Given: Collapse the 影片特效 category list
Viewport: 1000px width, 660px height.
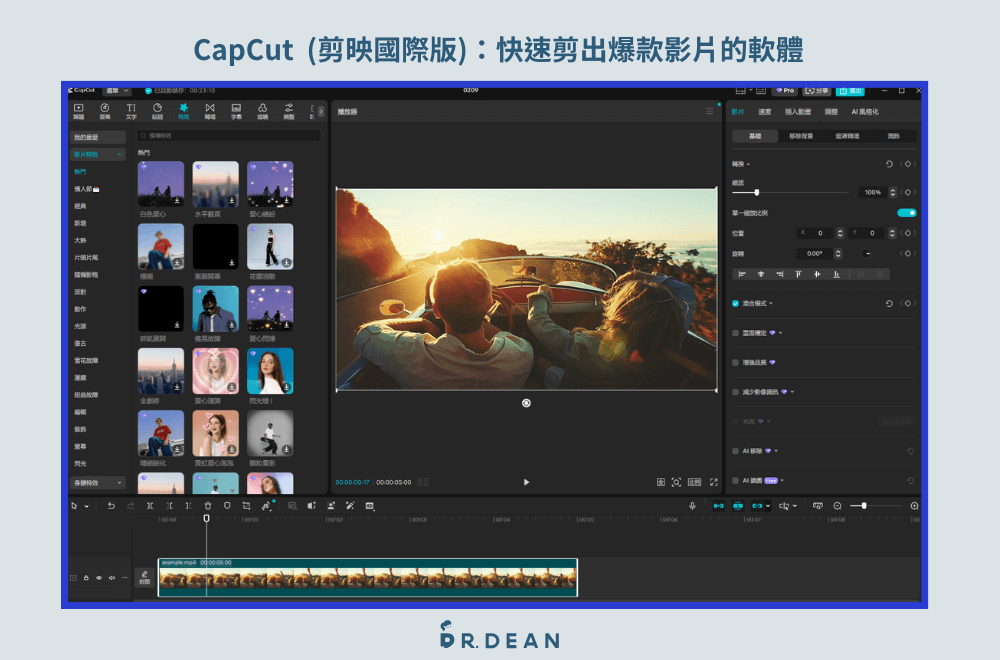Looking at the screenshot, I should pyautogui.click(x=119, y=155).
